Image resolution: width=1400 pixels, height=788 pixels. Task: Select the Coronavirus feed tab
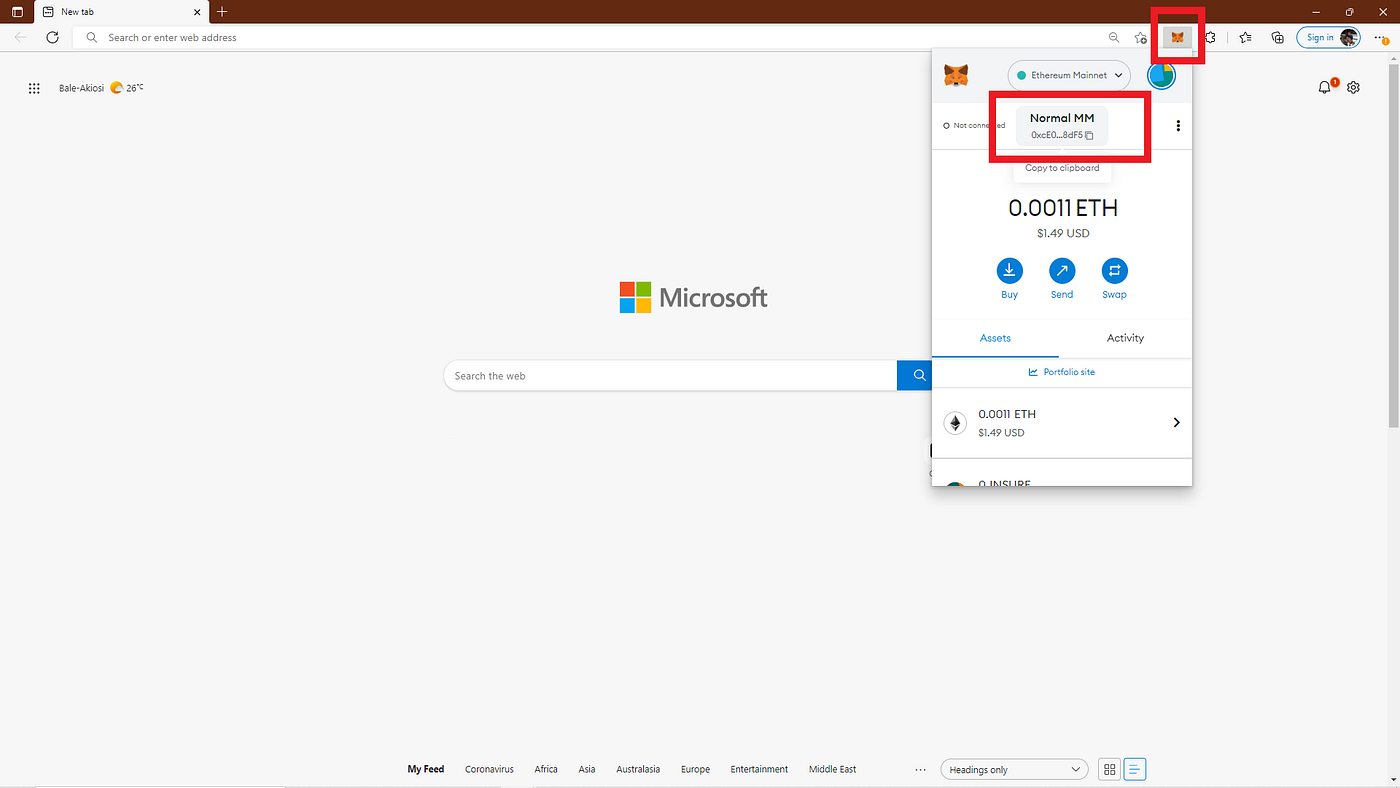489,769
